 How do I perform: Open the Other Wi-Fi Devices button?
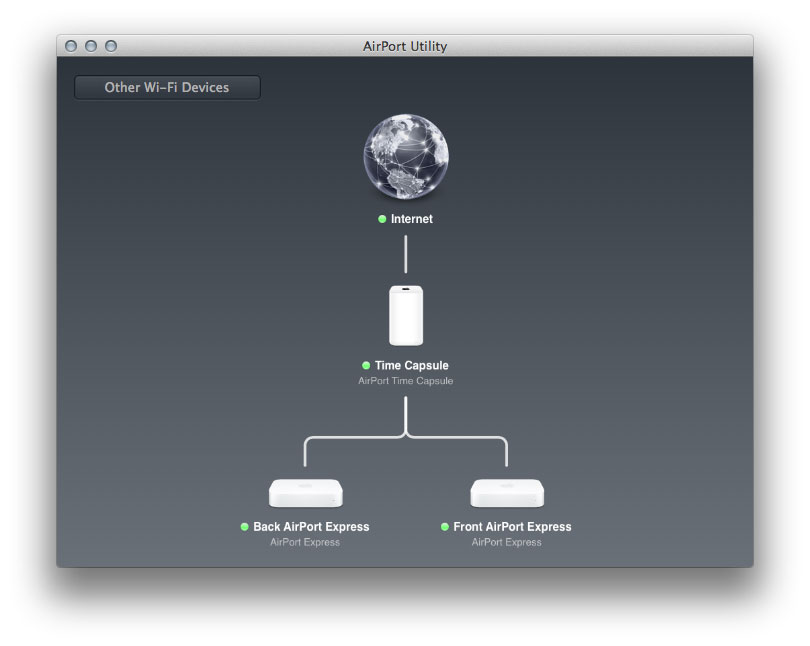click(x=167, y=87)
